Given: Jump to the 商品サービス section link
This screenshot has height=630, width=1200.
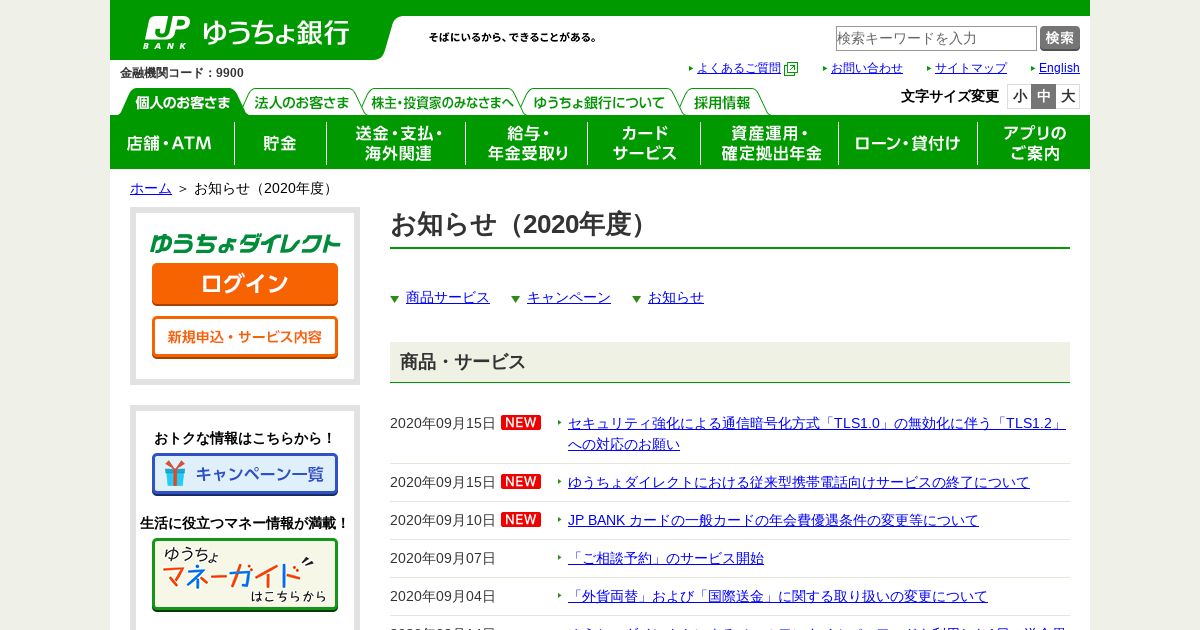Looking at the screenshot, I should point(448,297).
